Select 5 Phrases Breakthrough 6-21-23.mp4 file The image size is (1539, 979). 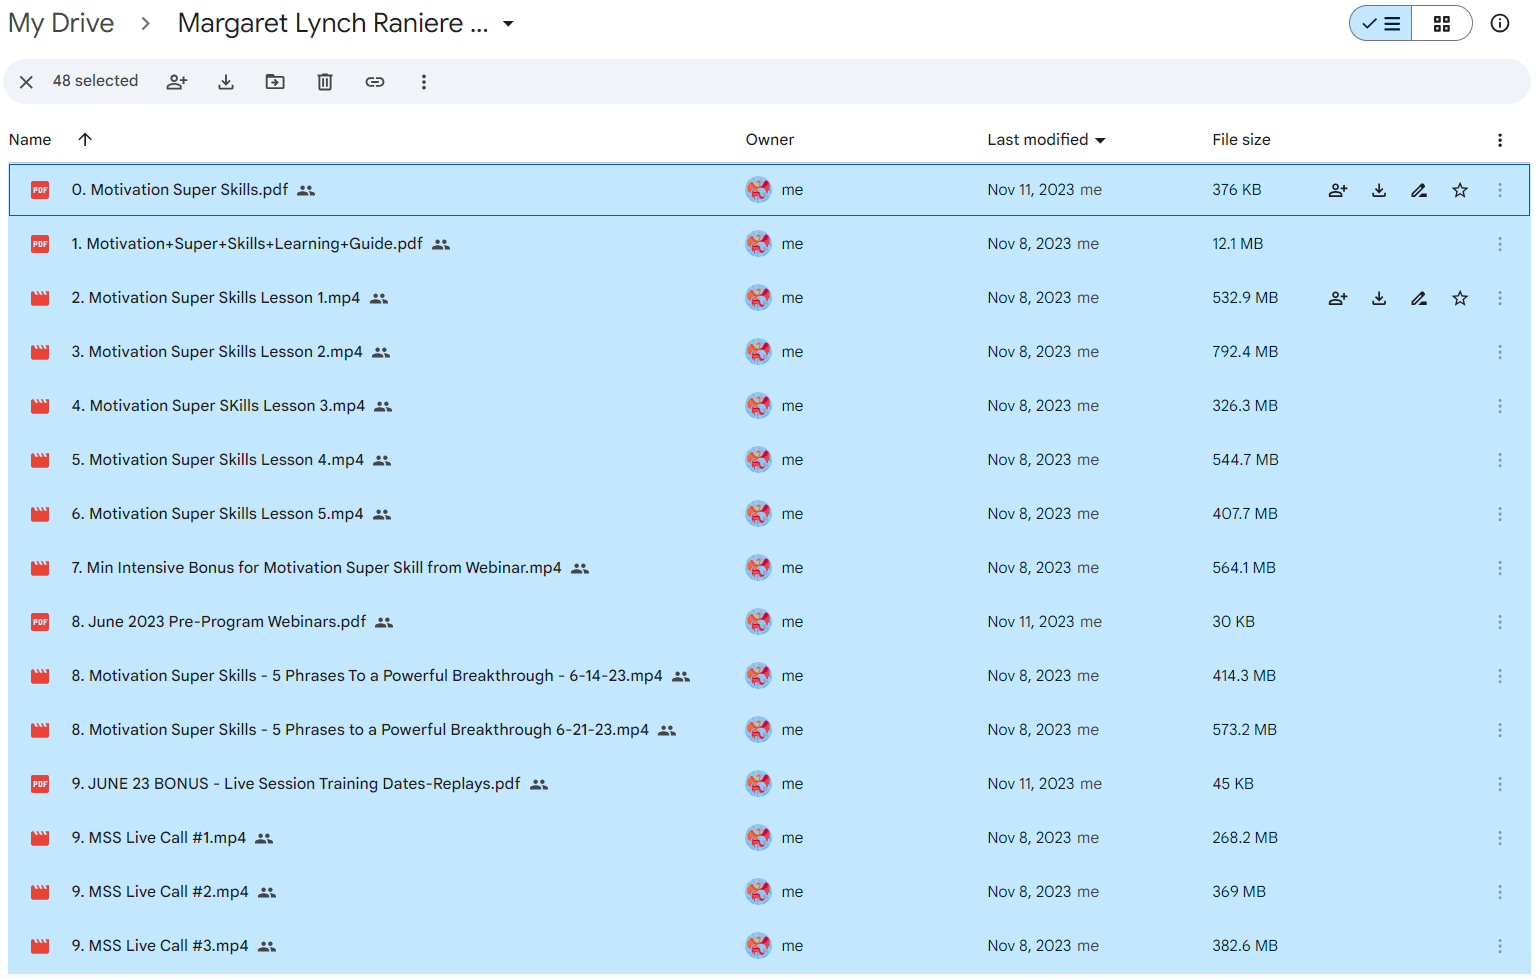(x=769, y=730)
